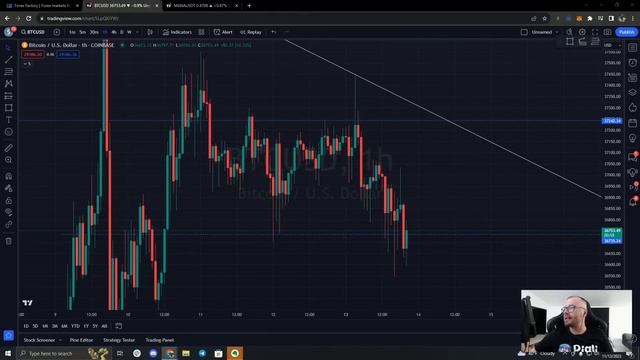Open the watchlist panel icon
Image resolution: width=640 pixels, height=360 pixels.
point(632,47)
